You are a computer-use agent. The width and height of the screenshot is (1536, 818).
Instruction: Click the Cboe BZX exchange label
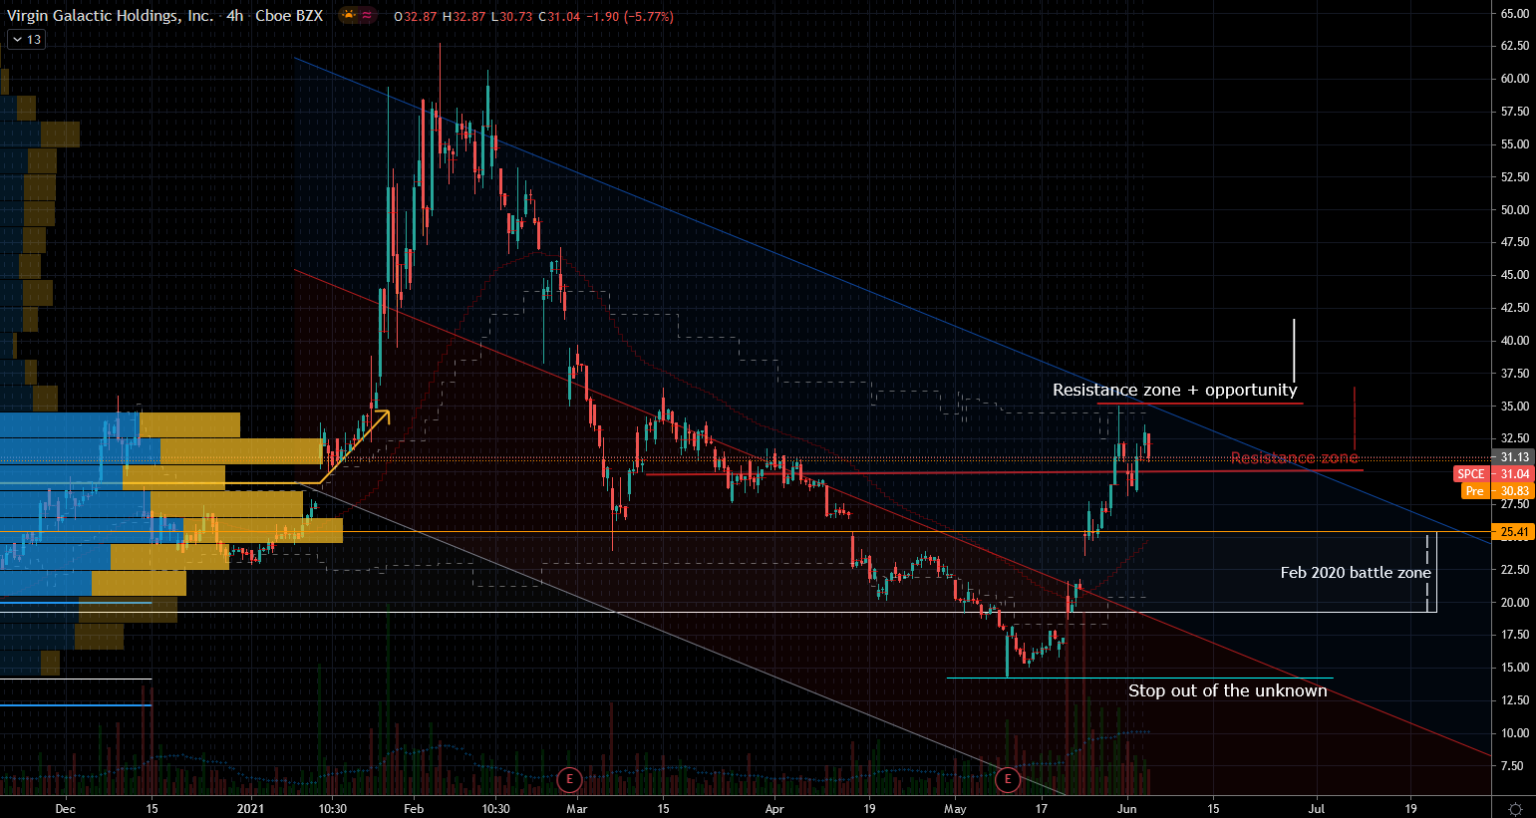288,16
